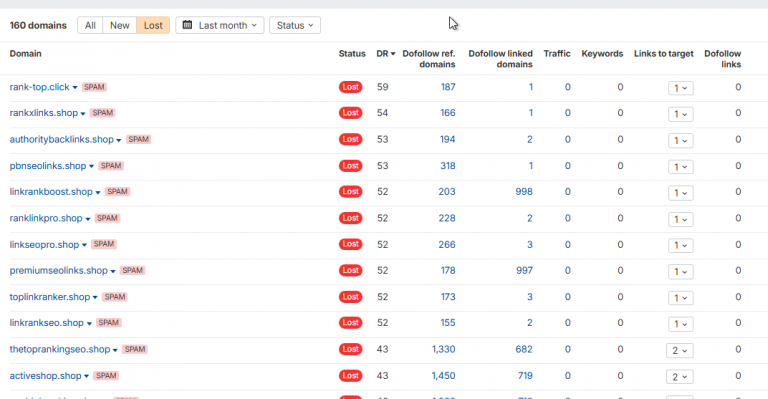Select the New filter tab
The height and width of the screenshot is (399, 768).
point(120,25)
